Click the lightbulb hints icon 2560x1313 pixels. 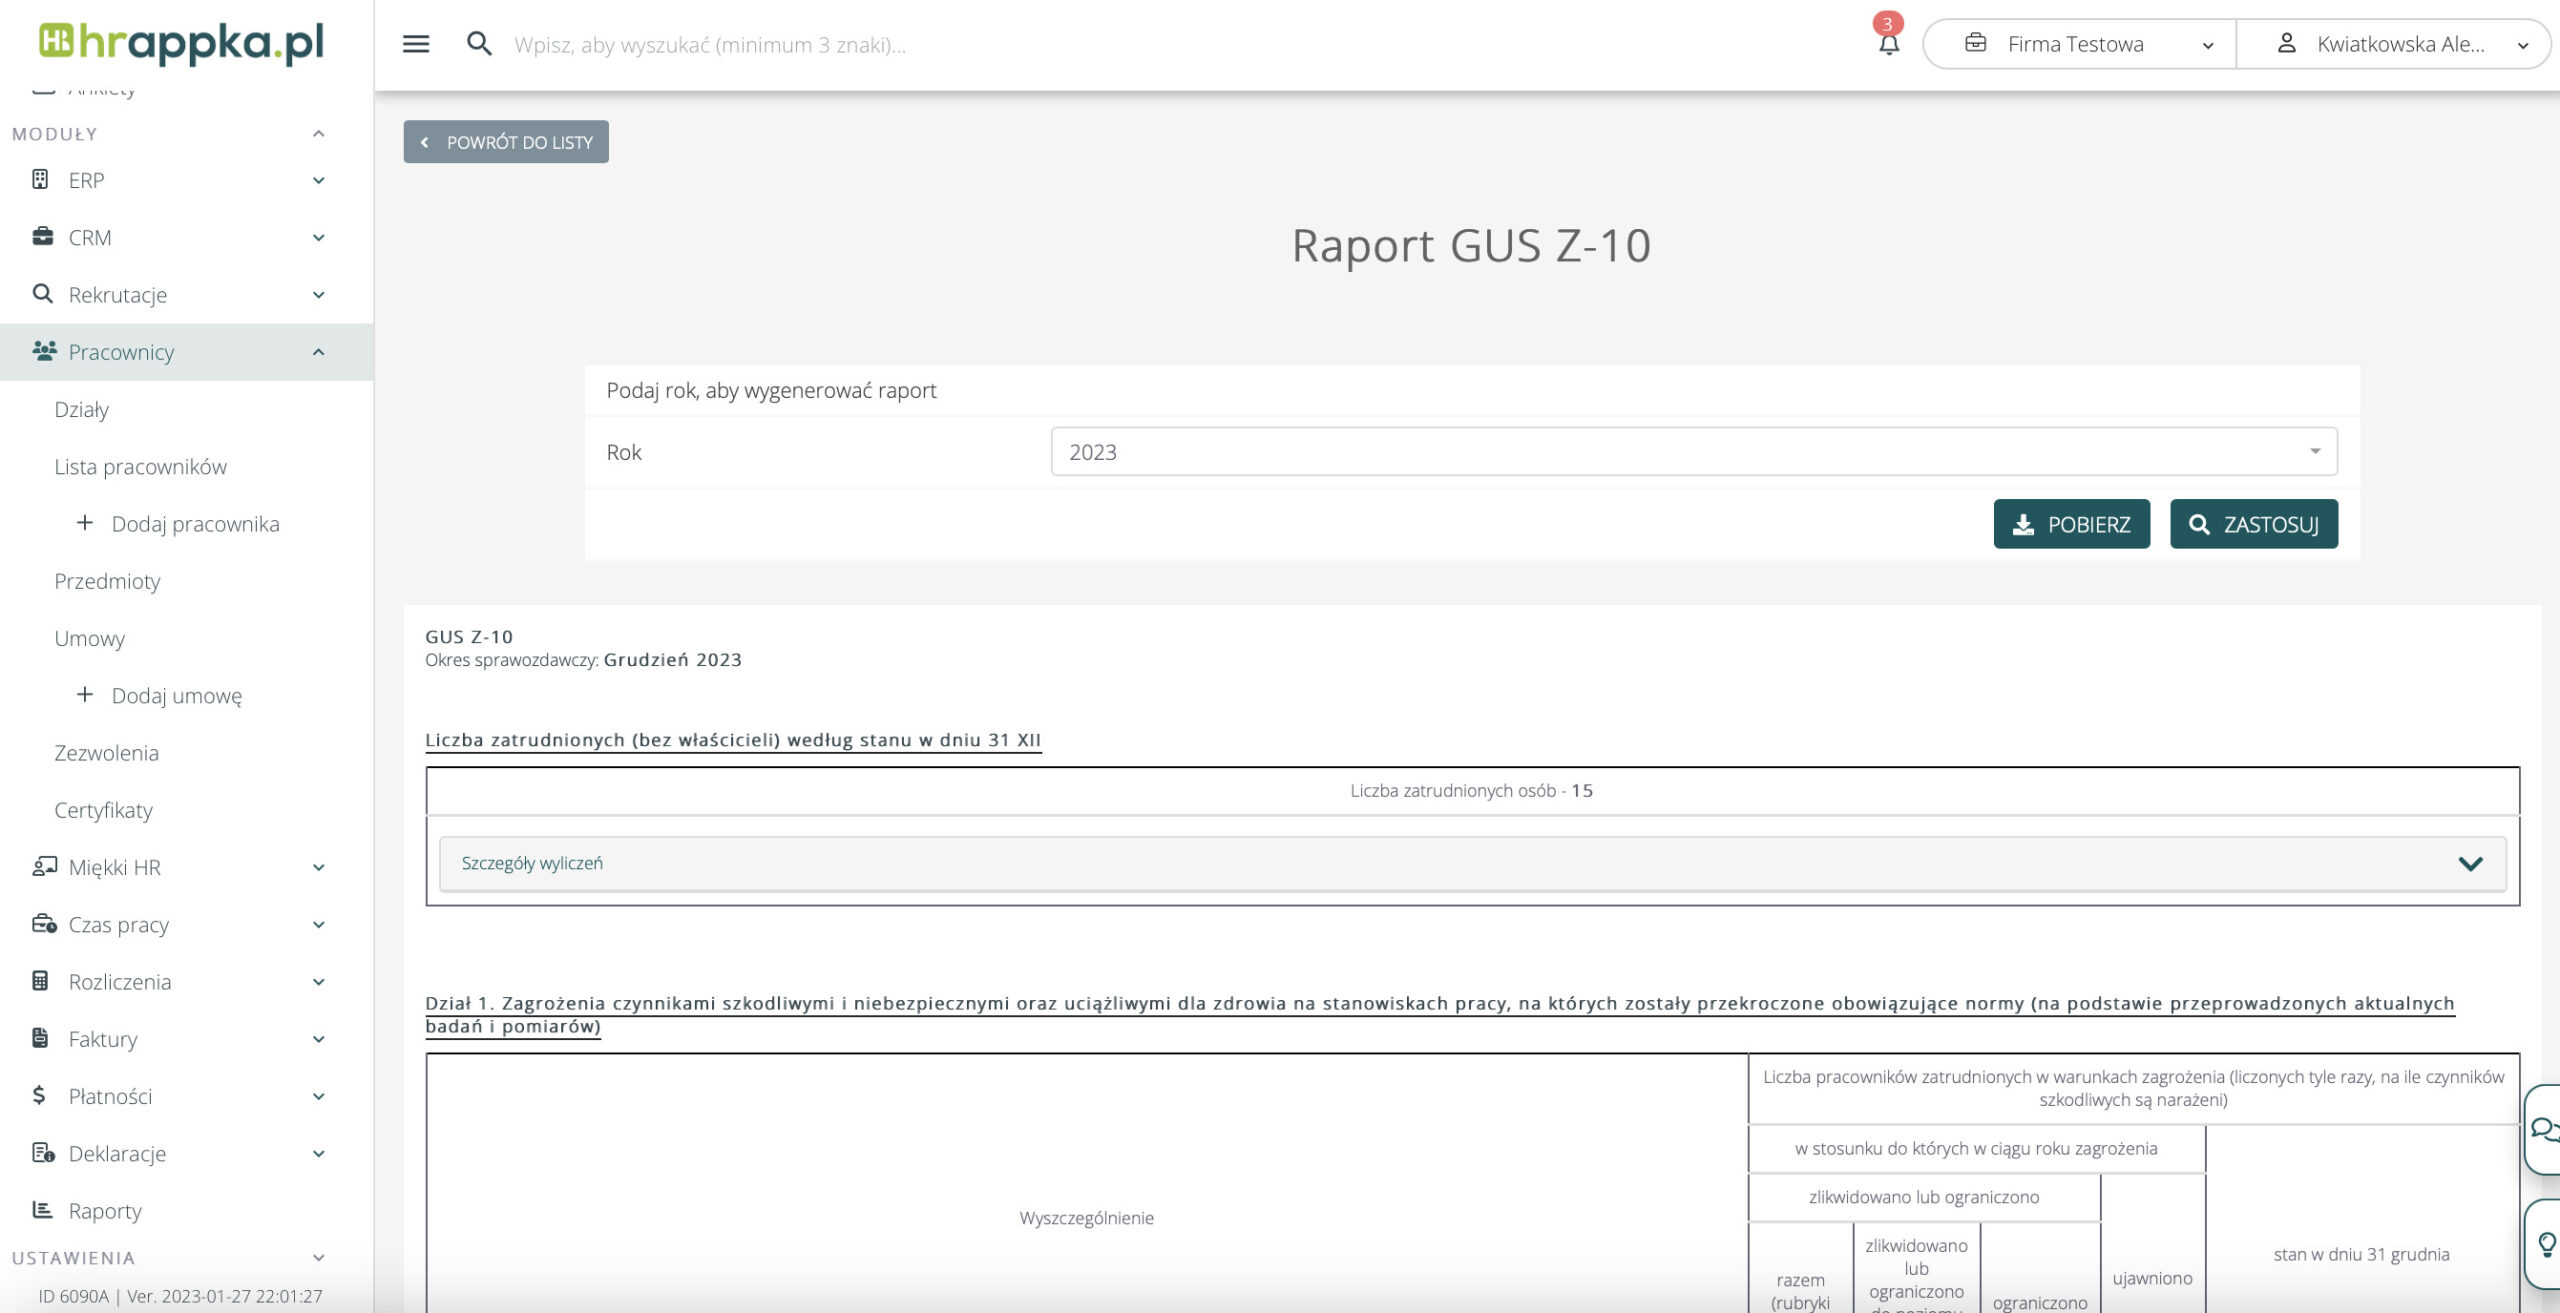pos(2546,1244)
